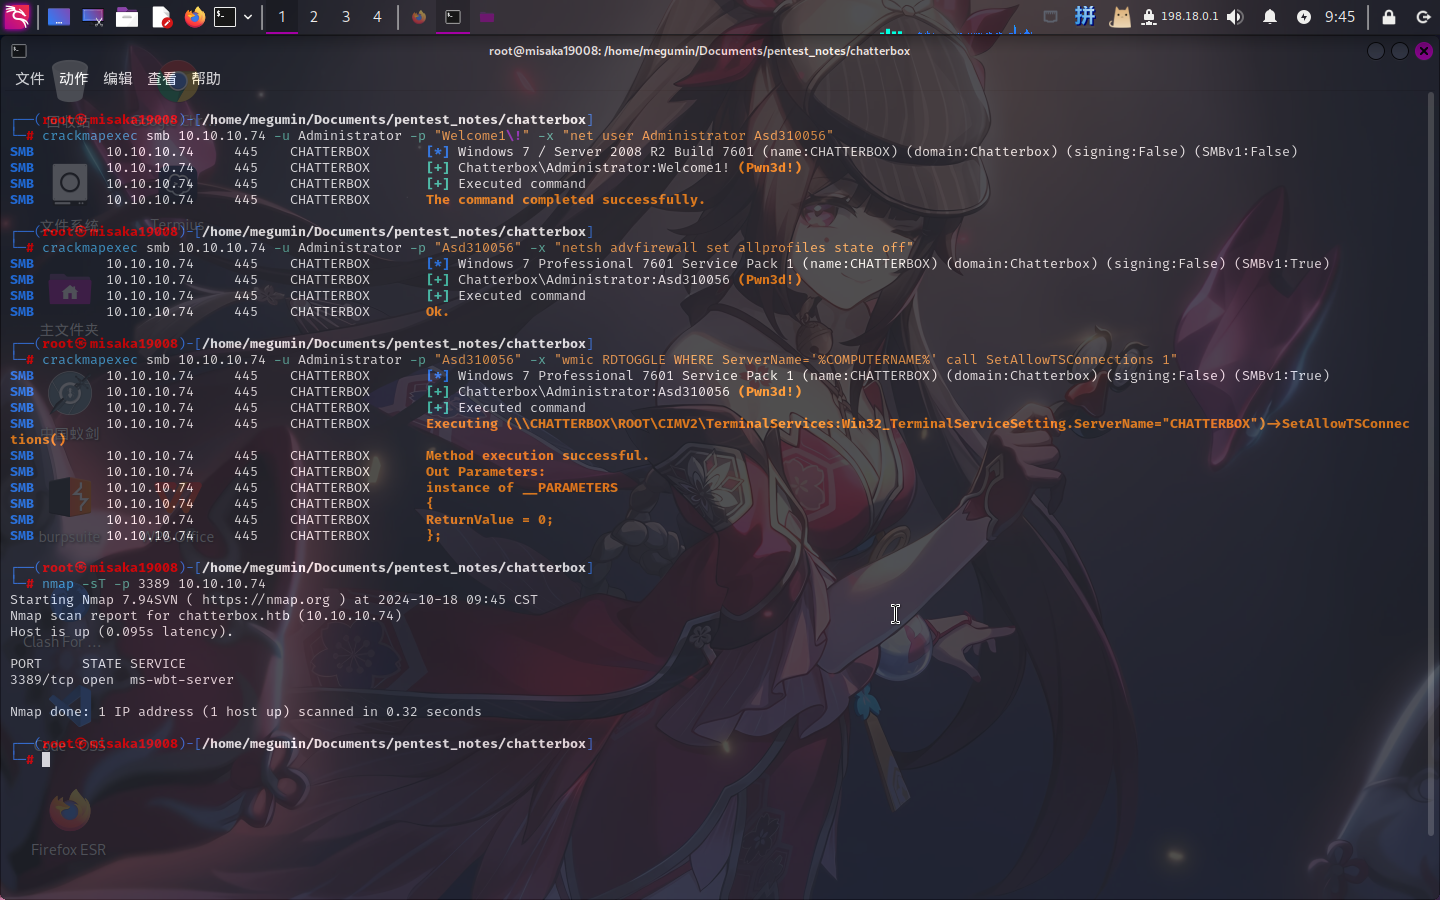Click 'ReturnValue = 0;' output line
Screen dimensions: 1440x900
pyautogui.click(x=489, y=520)
